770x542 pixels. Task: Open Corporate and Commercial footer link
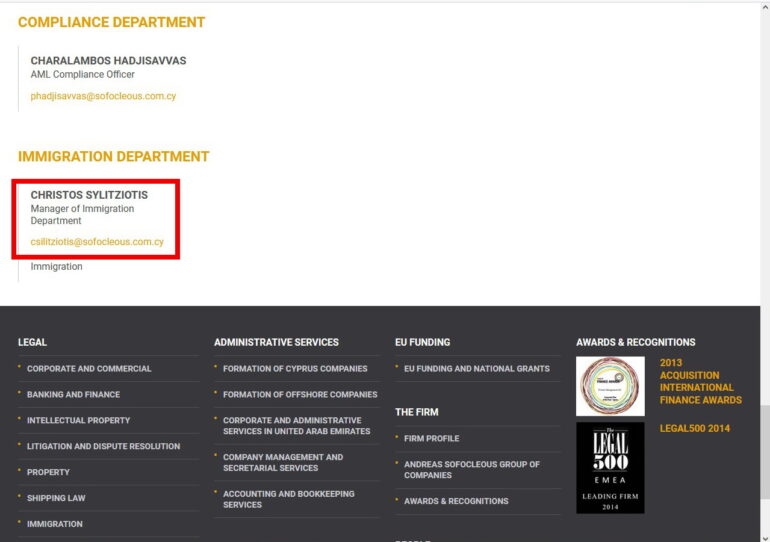click(89, 369)
